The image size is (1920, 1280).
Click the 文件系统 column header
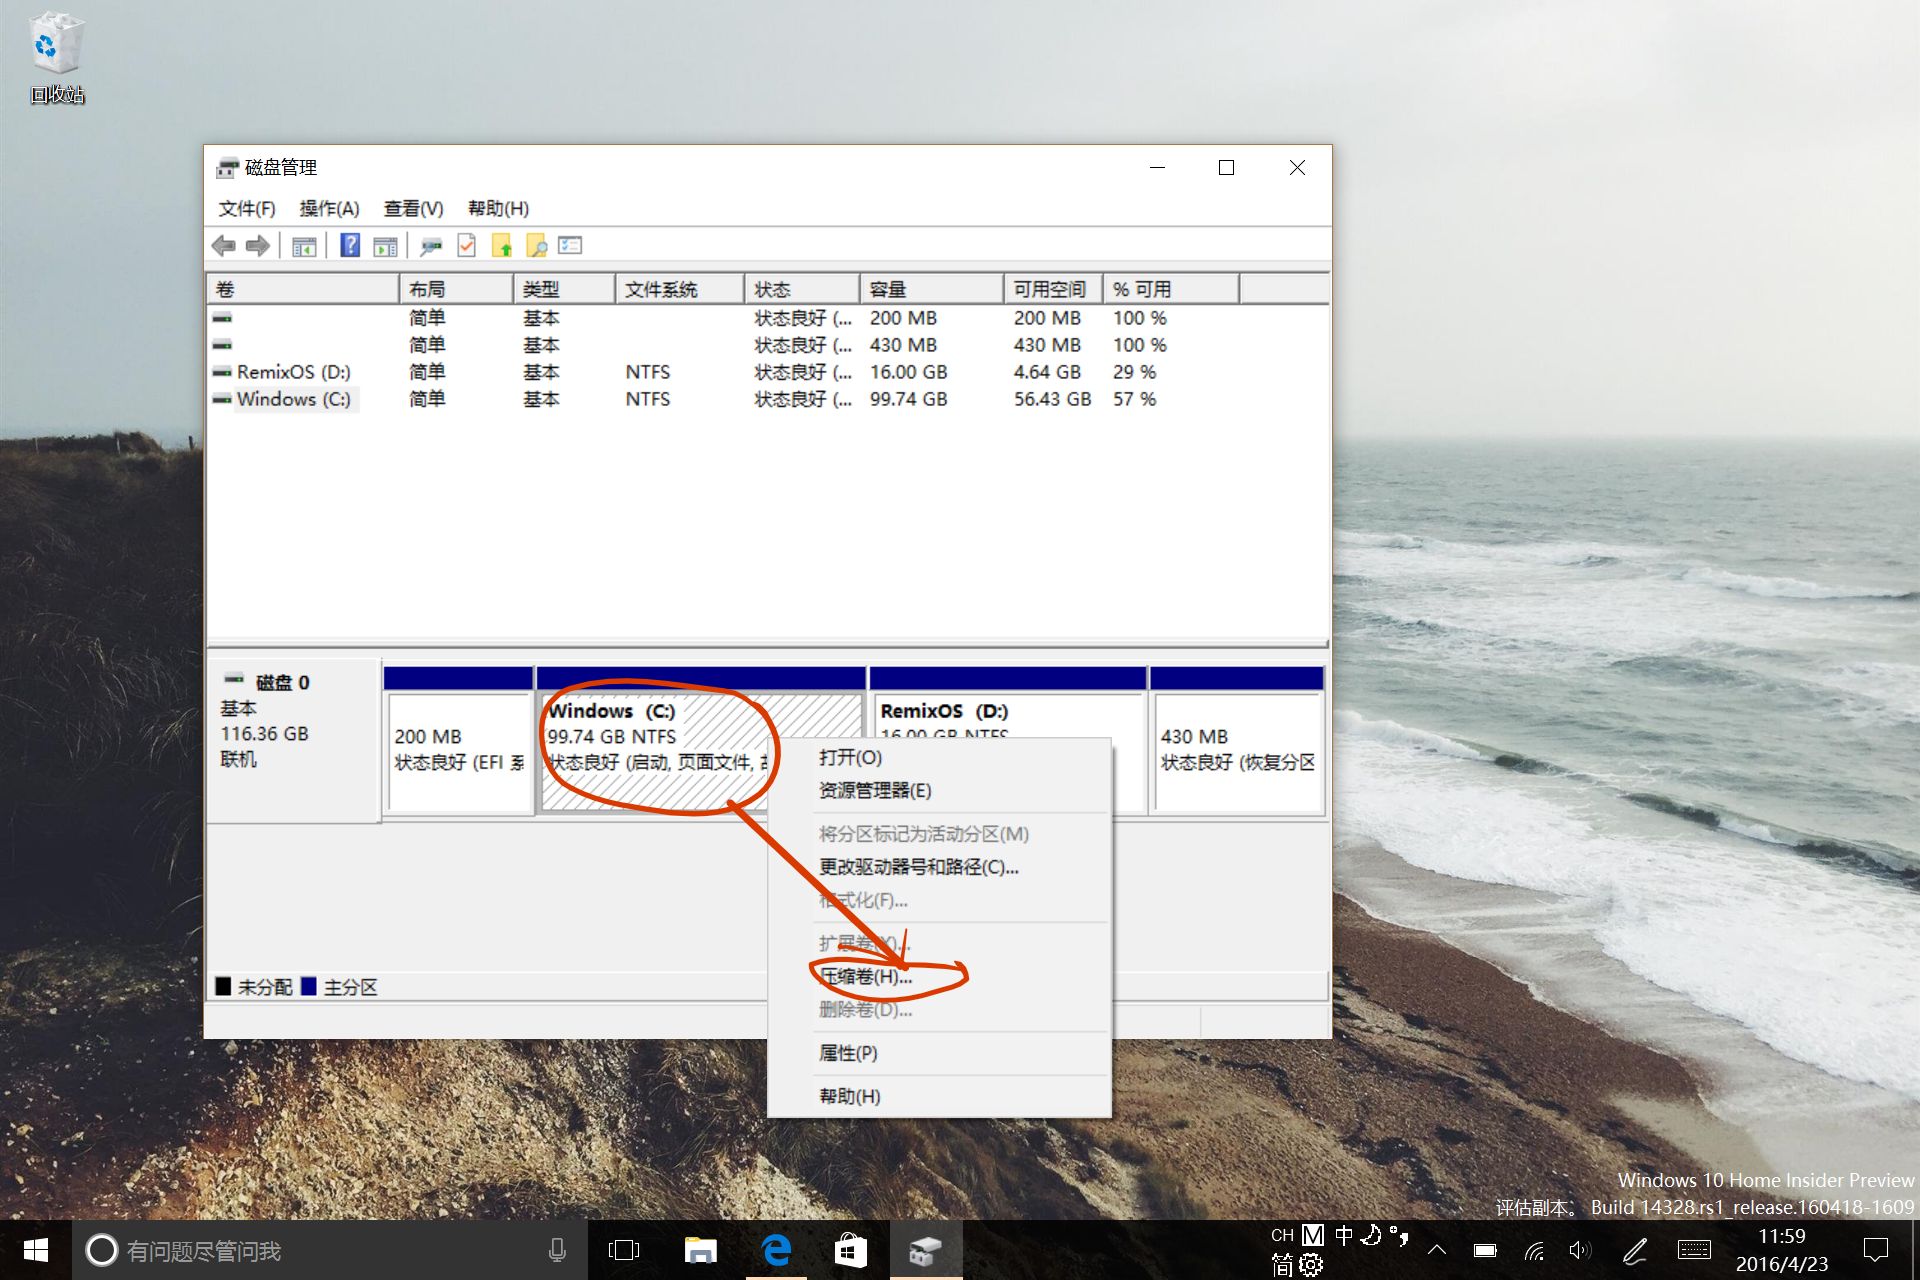pos(678,289)
